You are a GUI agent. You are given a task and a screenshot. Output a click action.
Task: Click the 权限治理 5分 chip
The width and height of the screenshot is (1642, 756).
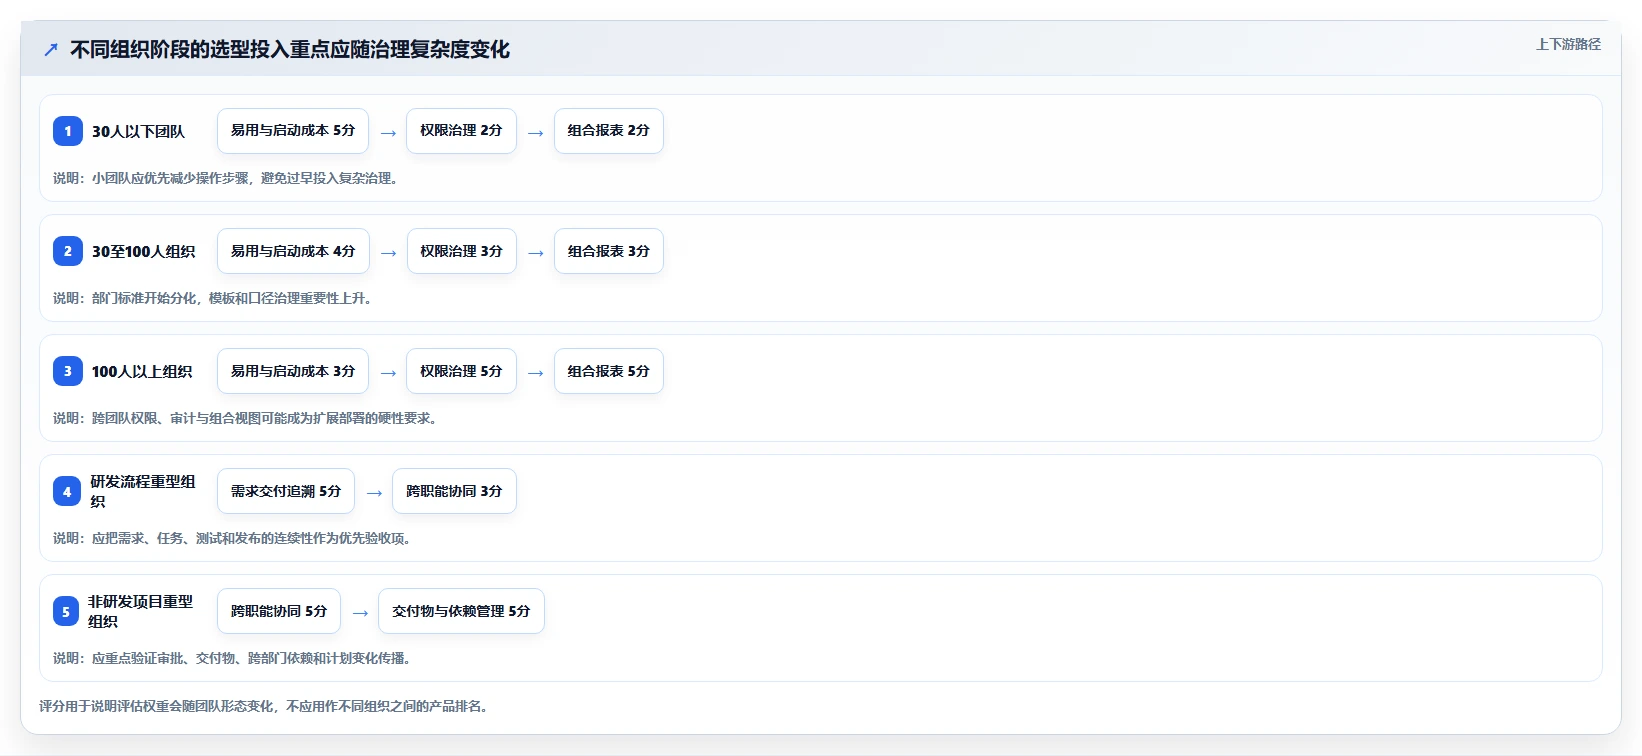click(461, 371)
